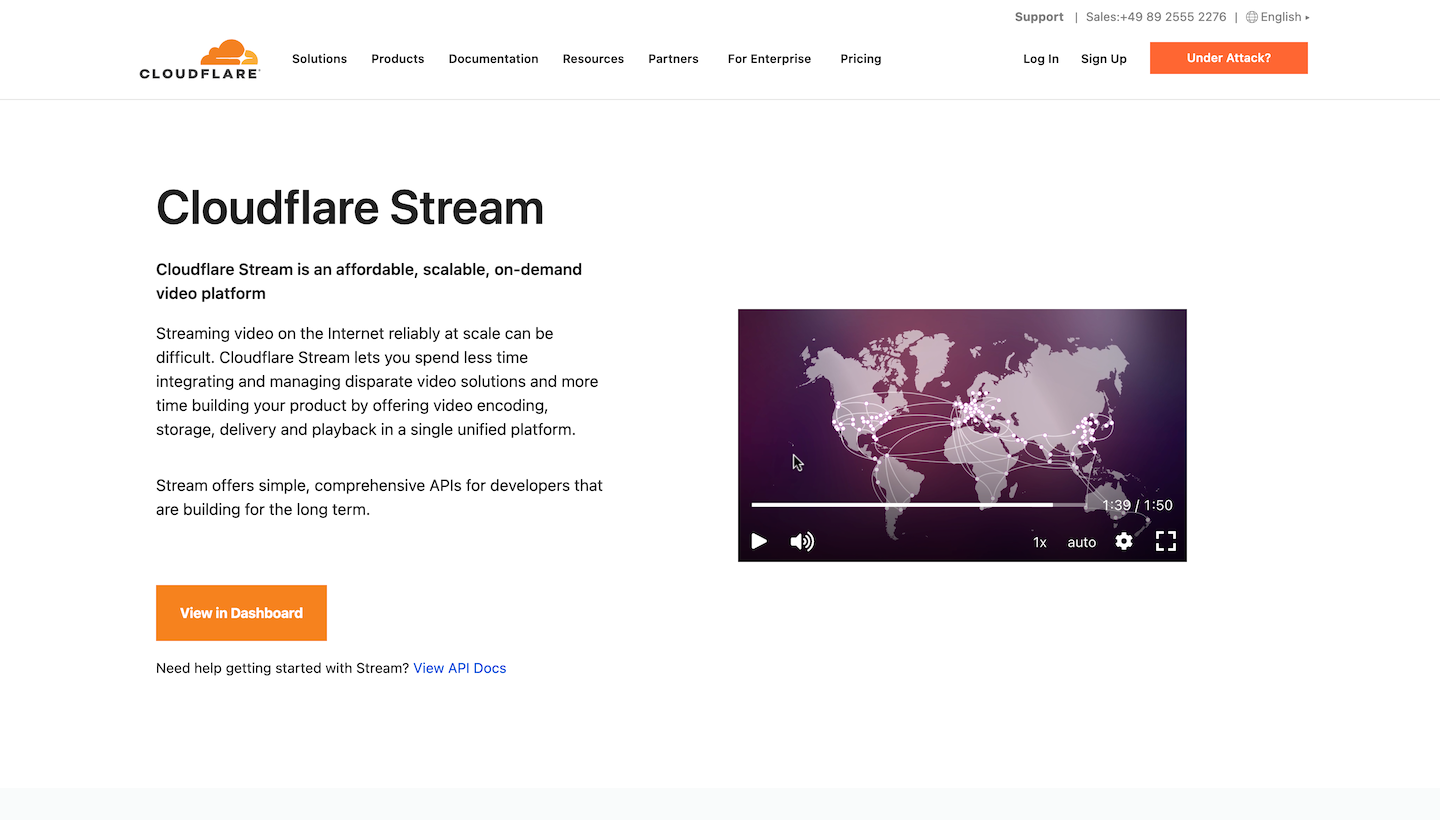The height and width of the screenshot is (820, 1440).
Task: Click the globe language icon
Action: [1251, 17]
